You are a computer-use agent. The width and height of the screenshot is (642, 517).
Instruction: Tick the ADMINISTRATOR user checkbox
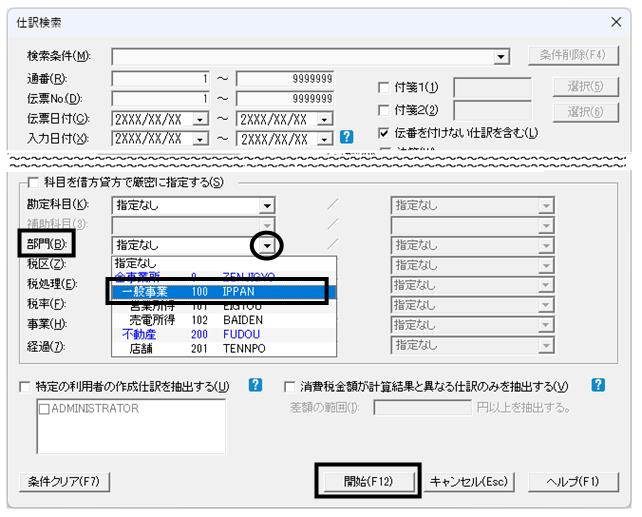click(44, 408)
